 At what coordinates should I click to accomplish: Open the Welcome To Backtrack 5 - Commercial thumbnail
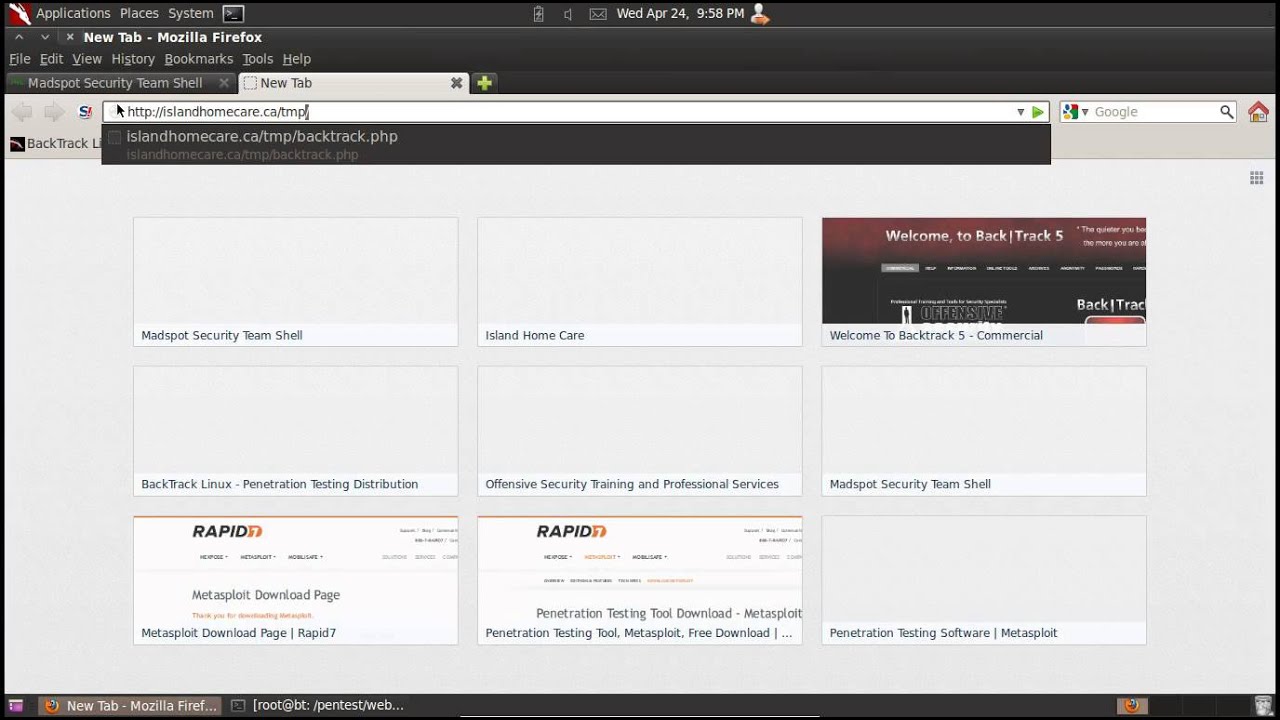(984, 282)
